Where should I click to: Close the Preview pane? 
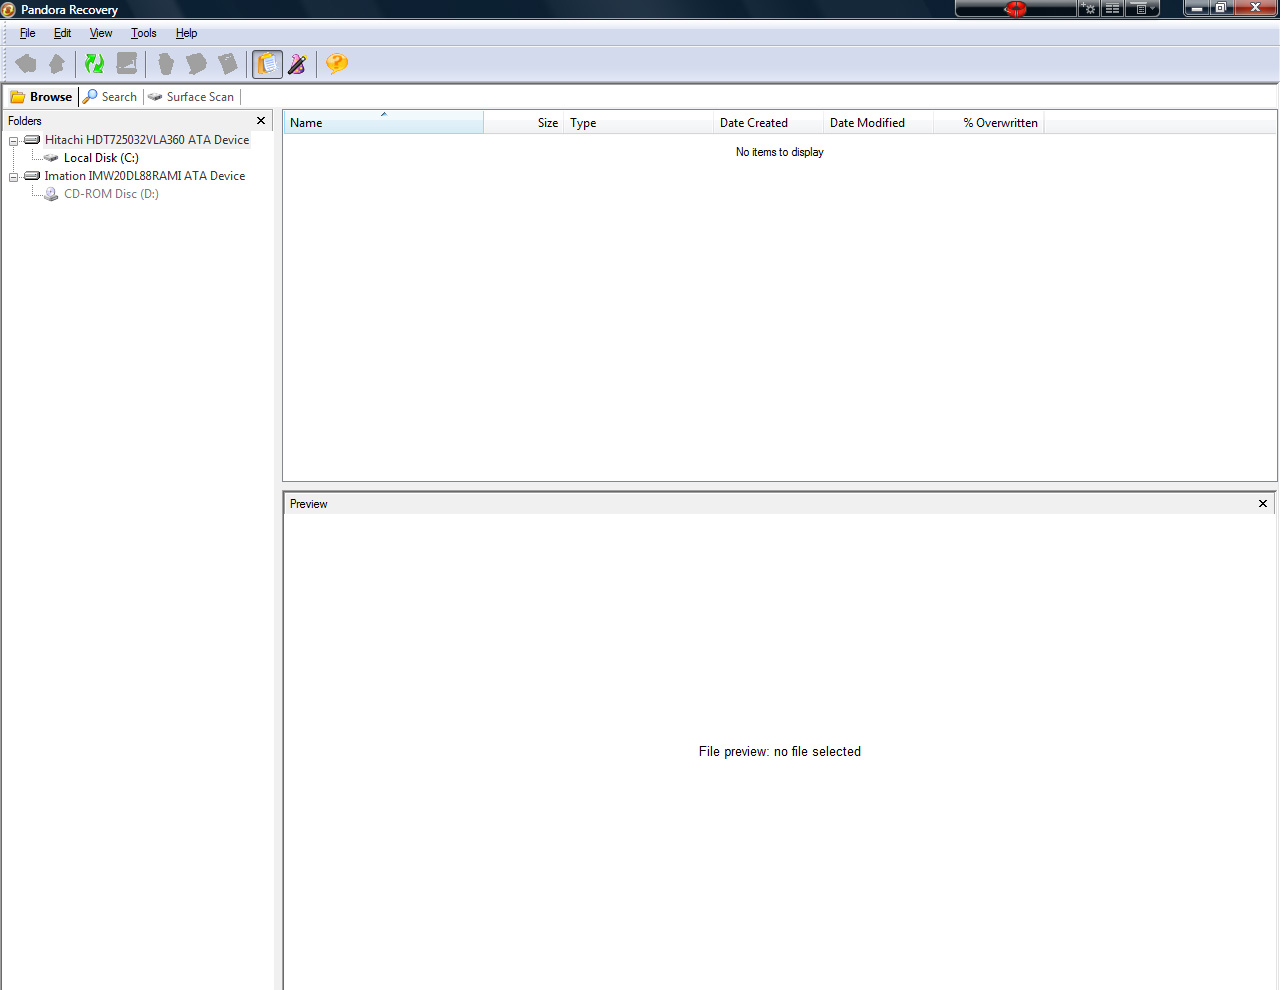(1263, 504)
